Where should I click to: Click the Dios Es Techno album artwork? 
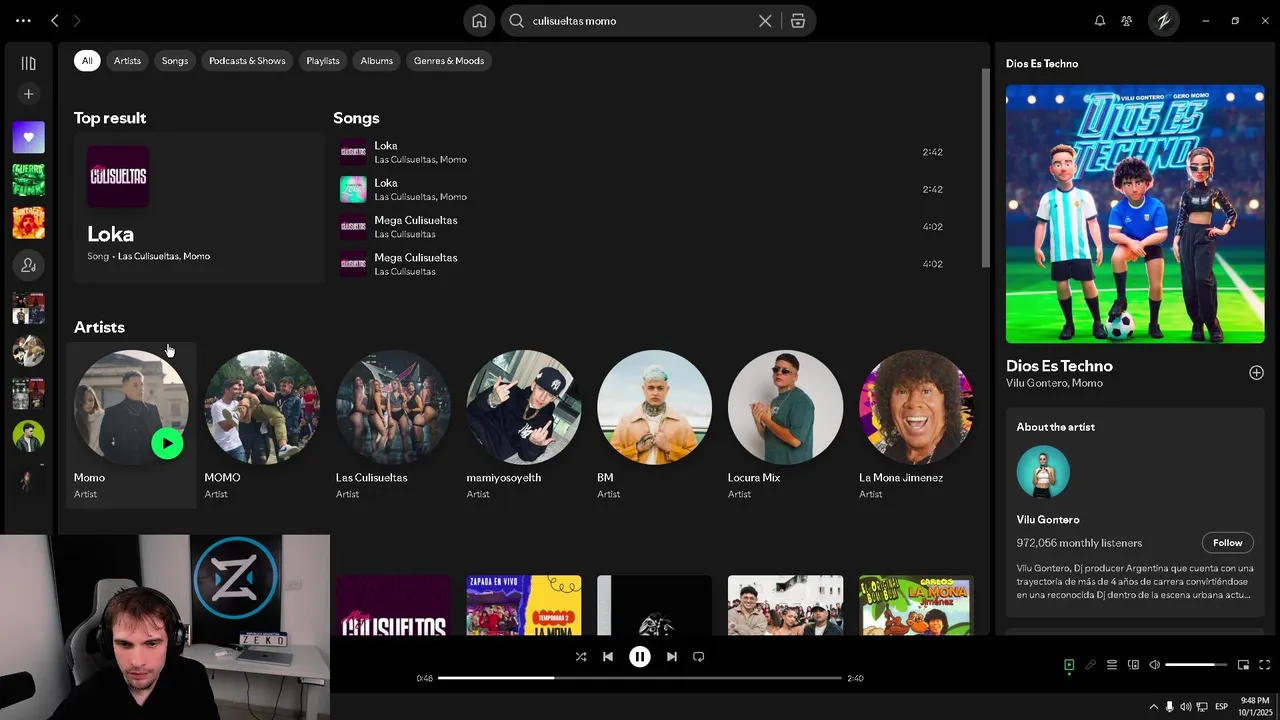(x=1135, y=214)
